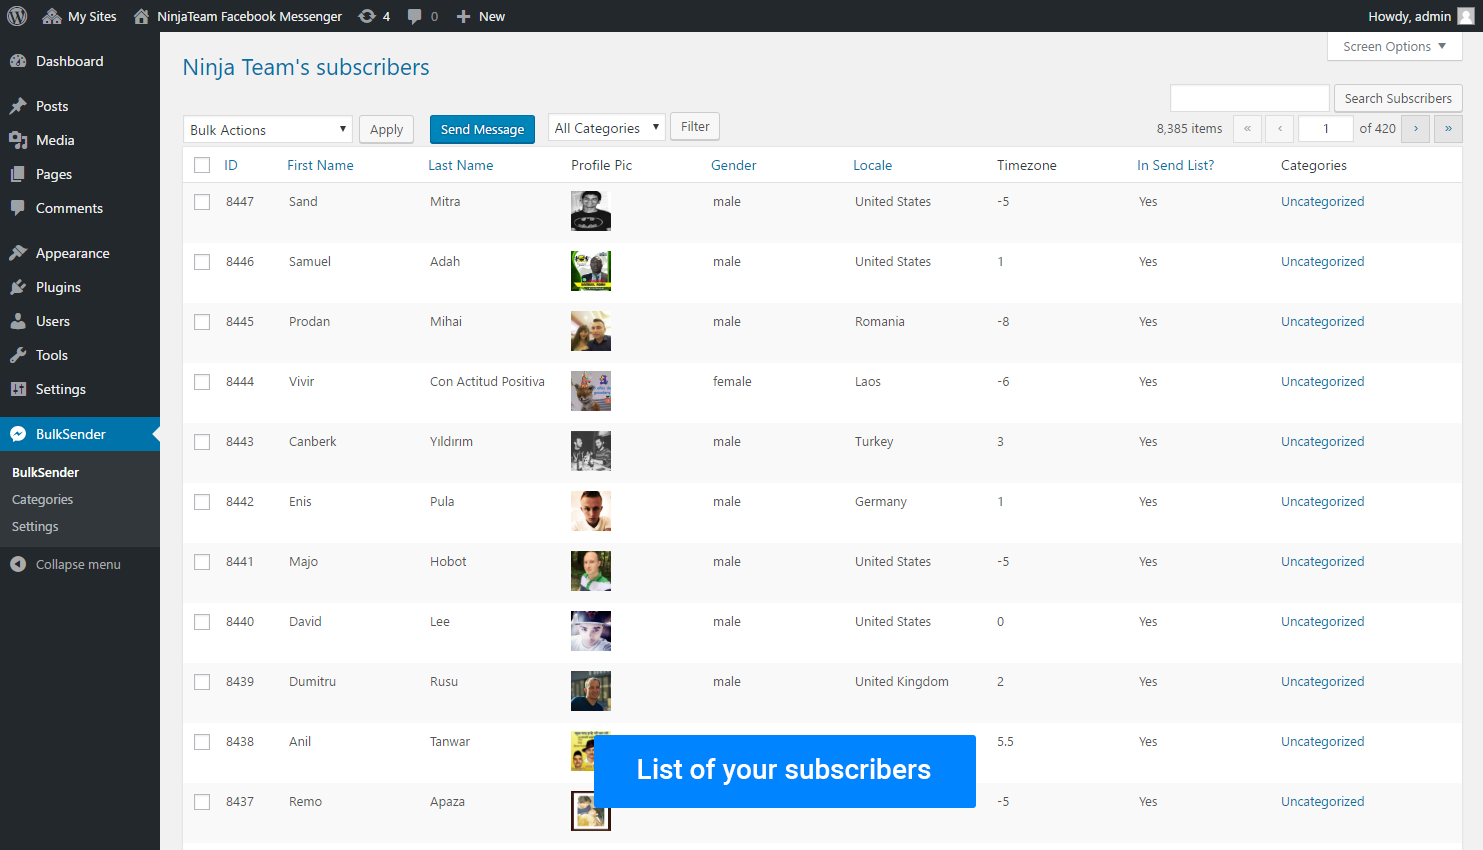
Task: Open the All Categories dropdown
Action: tap(606, 128)
